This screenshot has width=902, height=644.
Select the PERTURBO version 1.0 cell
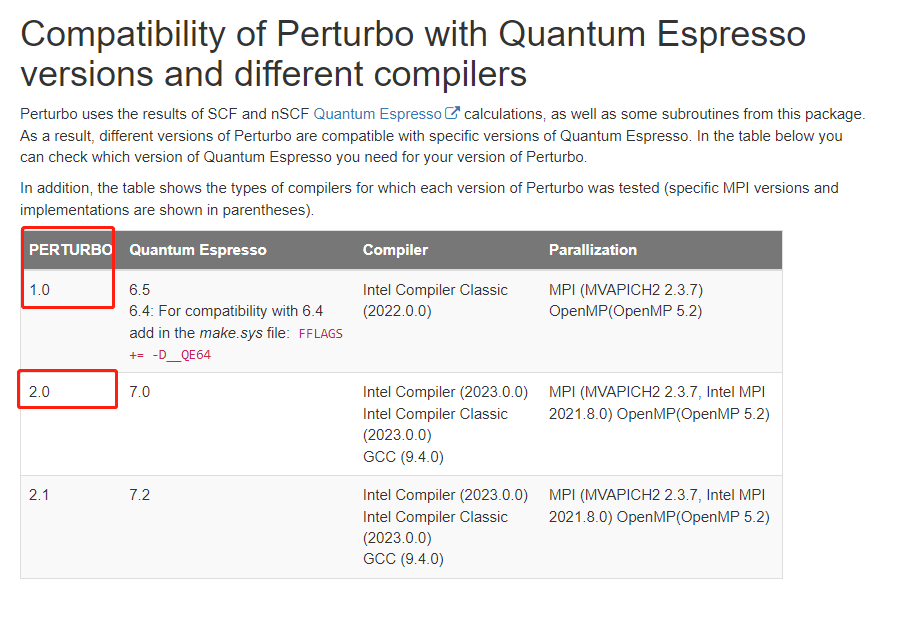pos(40,290)
